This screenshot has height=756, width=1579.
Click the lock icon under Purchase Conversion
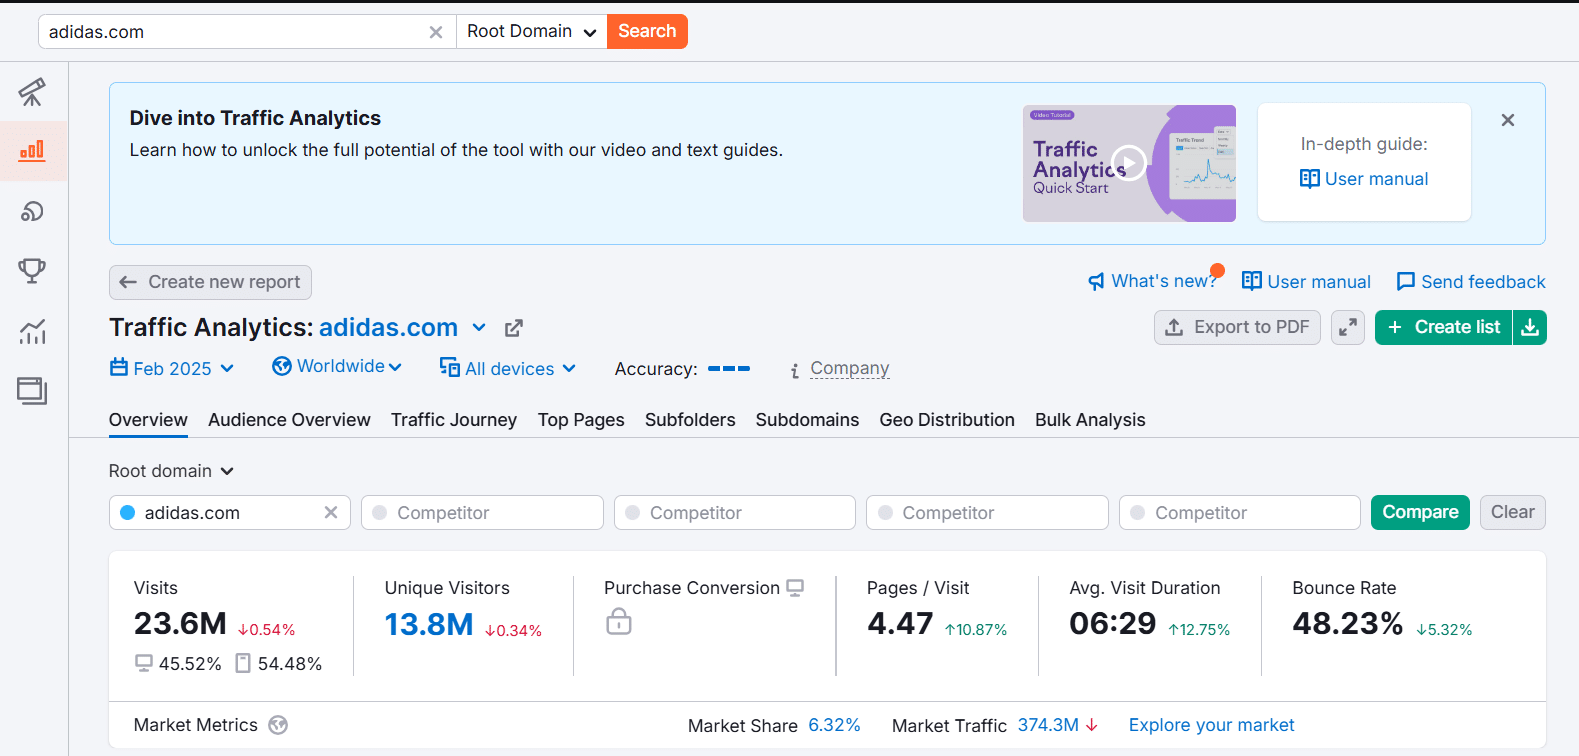point(619,621)
